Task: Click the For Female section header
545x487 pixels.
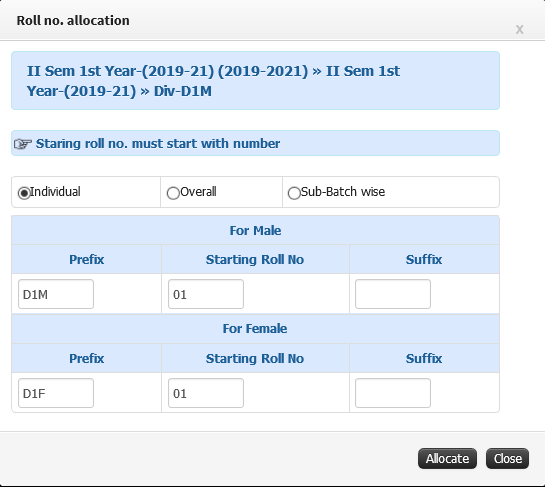Action: [x=255, y=328]
